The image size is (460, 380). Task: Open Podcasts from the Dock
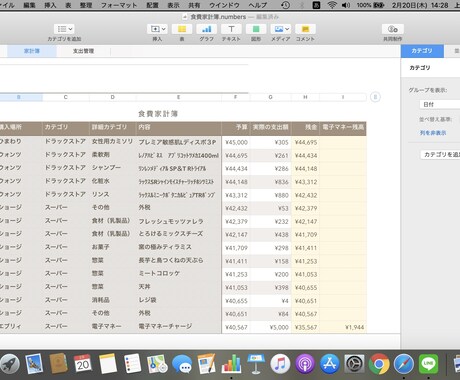[305, 364]
